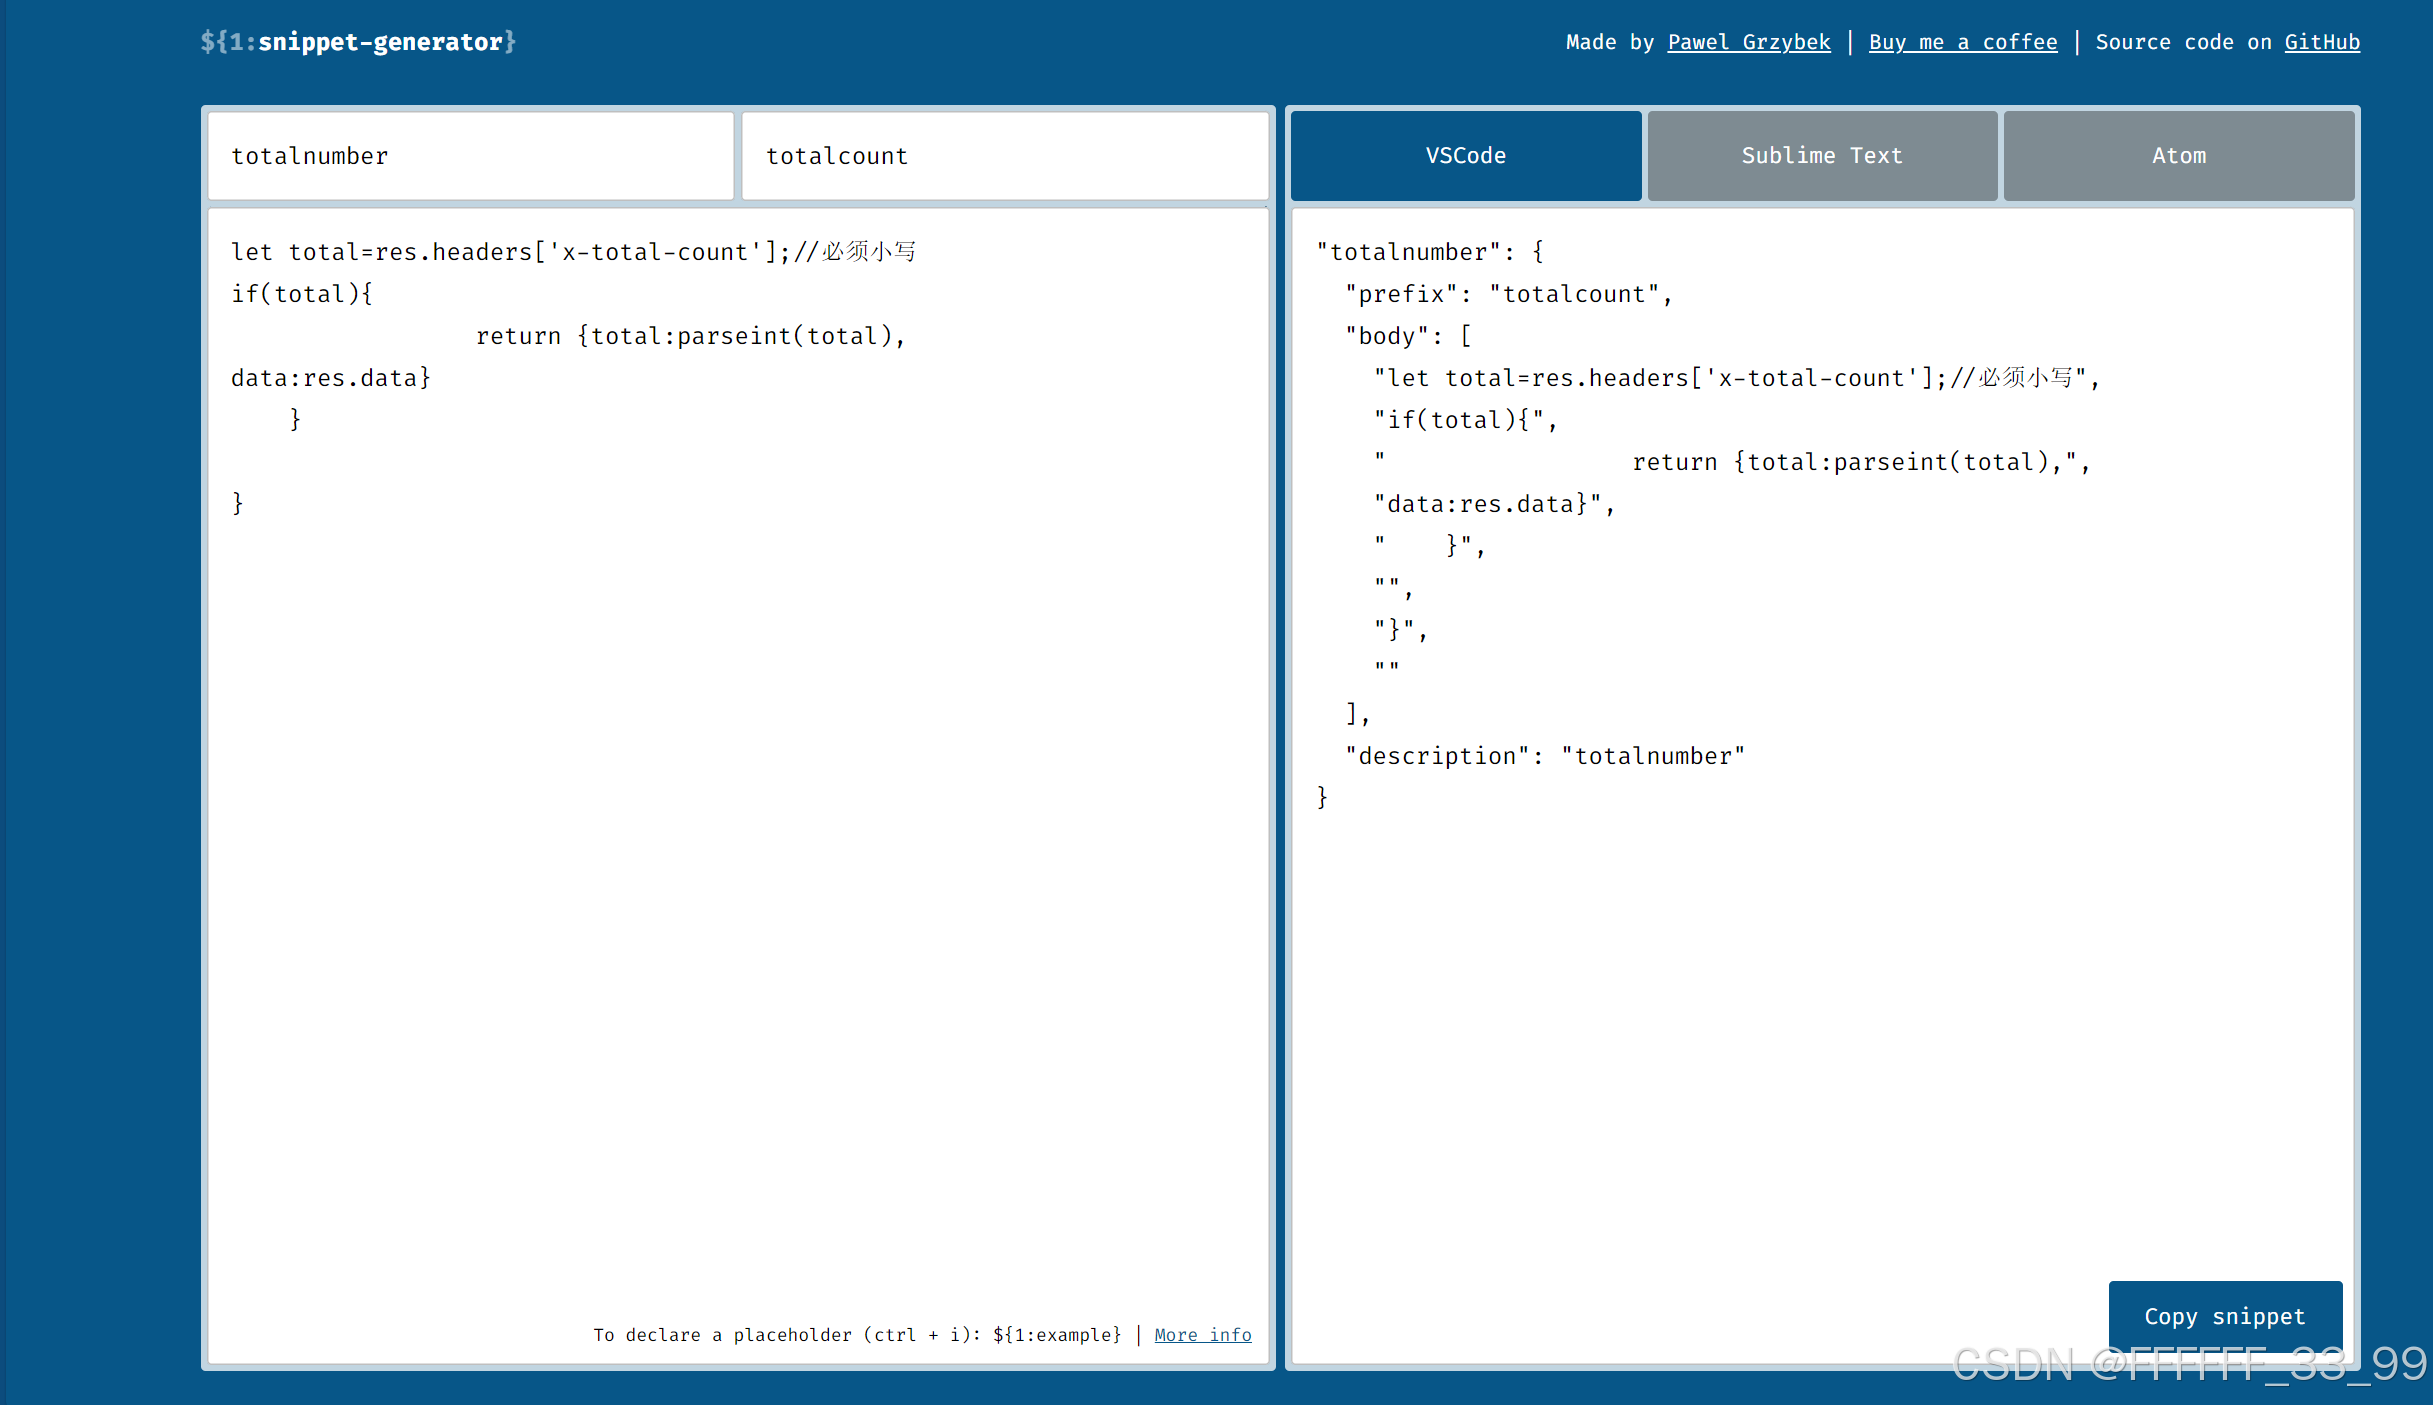
Task: Open the GitHub source code link
Action: (2321, 42)
